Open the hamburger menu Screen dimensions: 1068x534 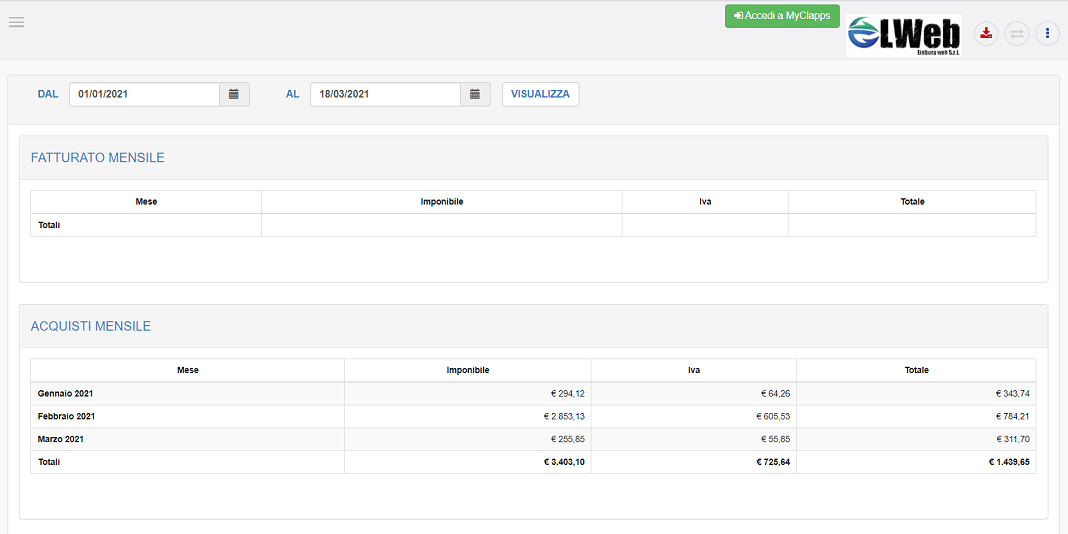point(16,22)
